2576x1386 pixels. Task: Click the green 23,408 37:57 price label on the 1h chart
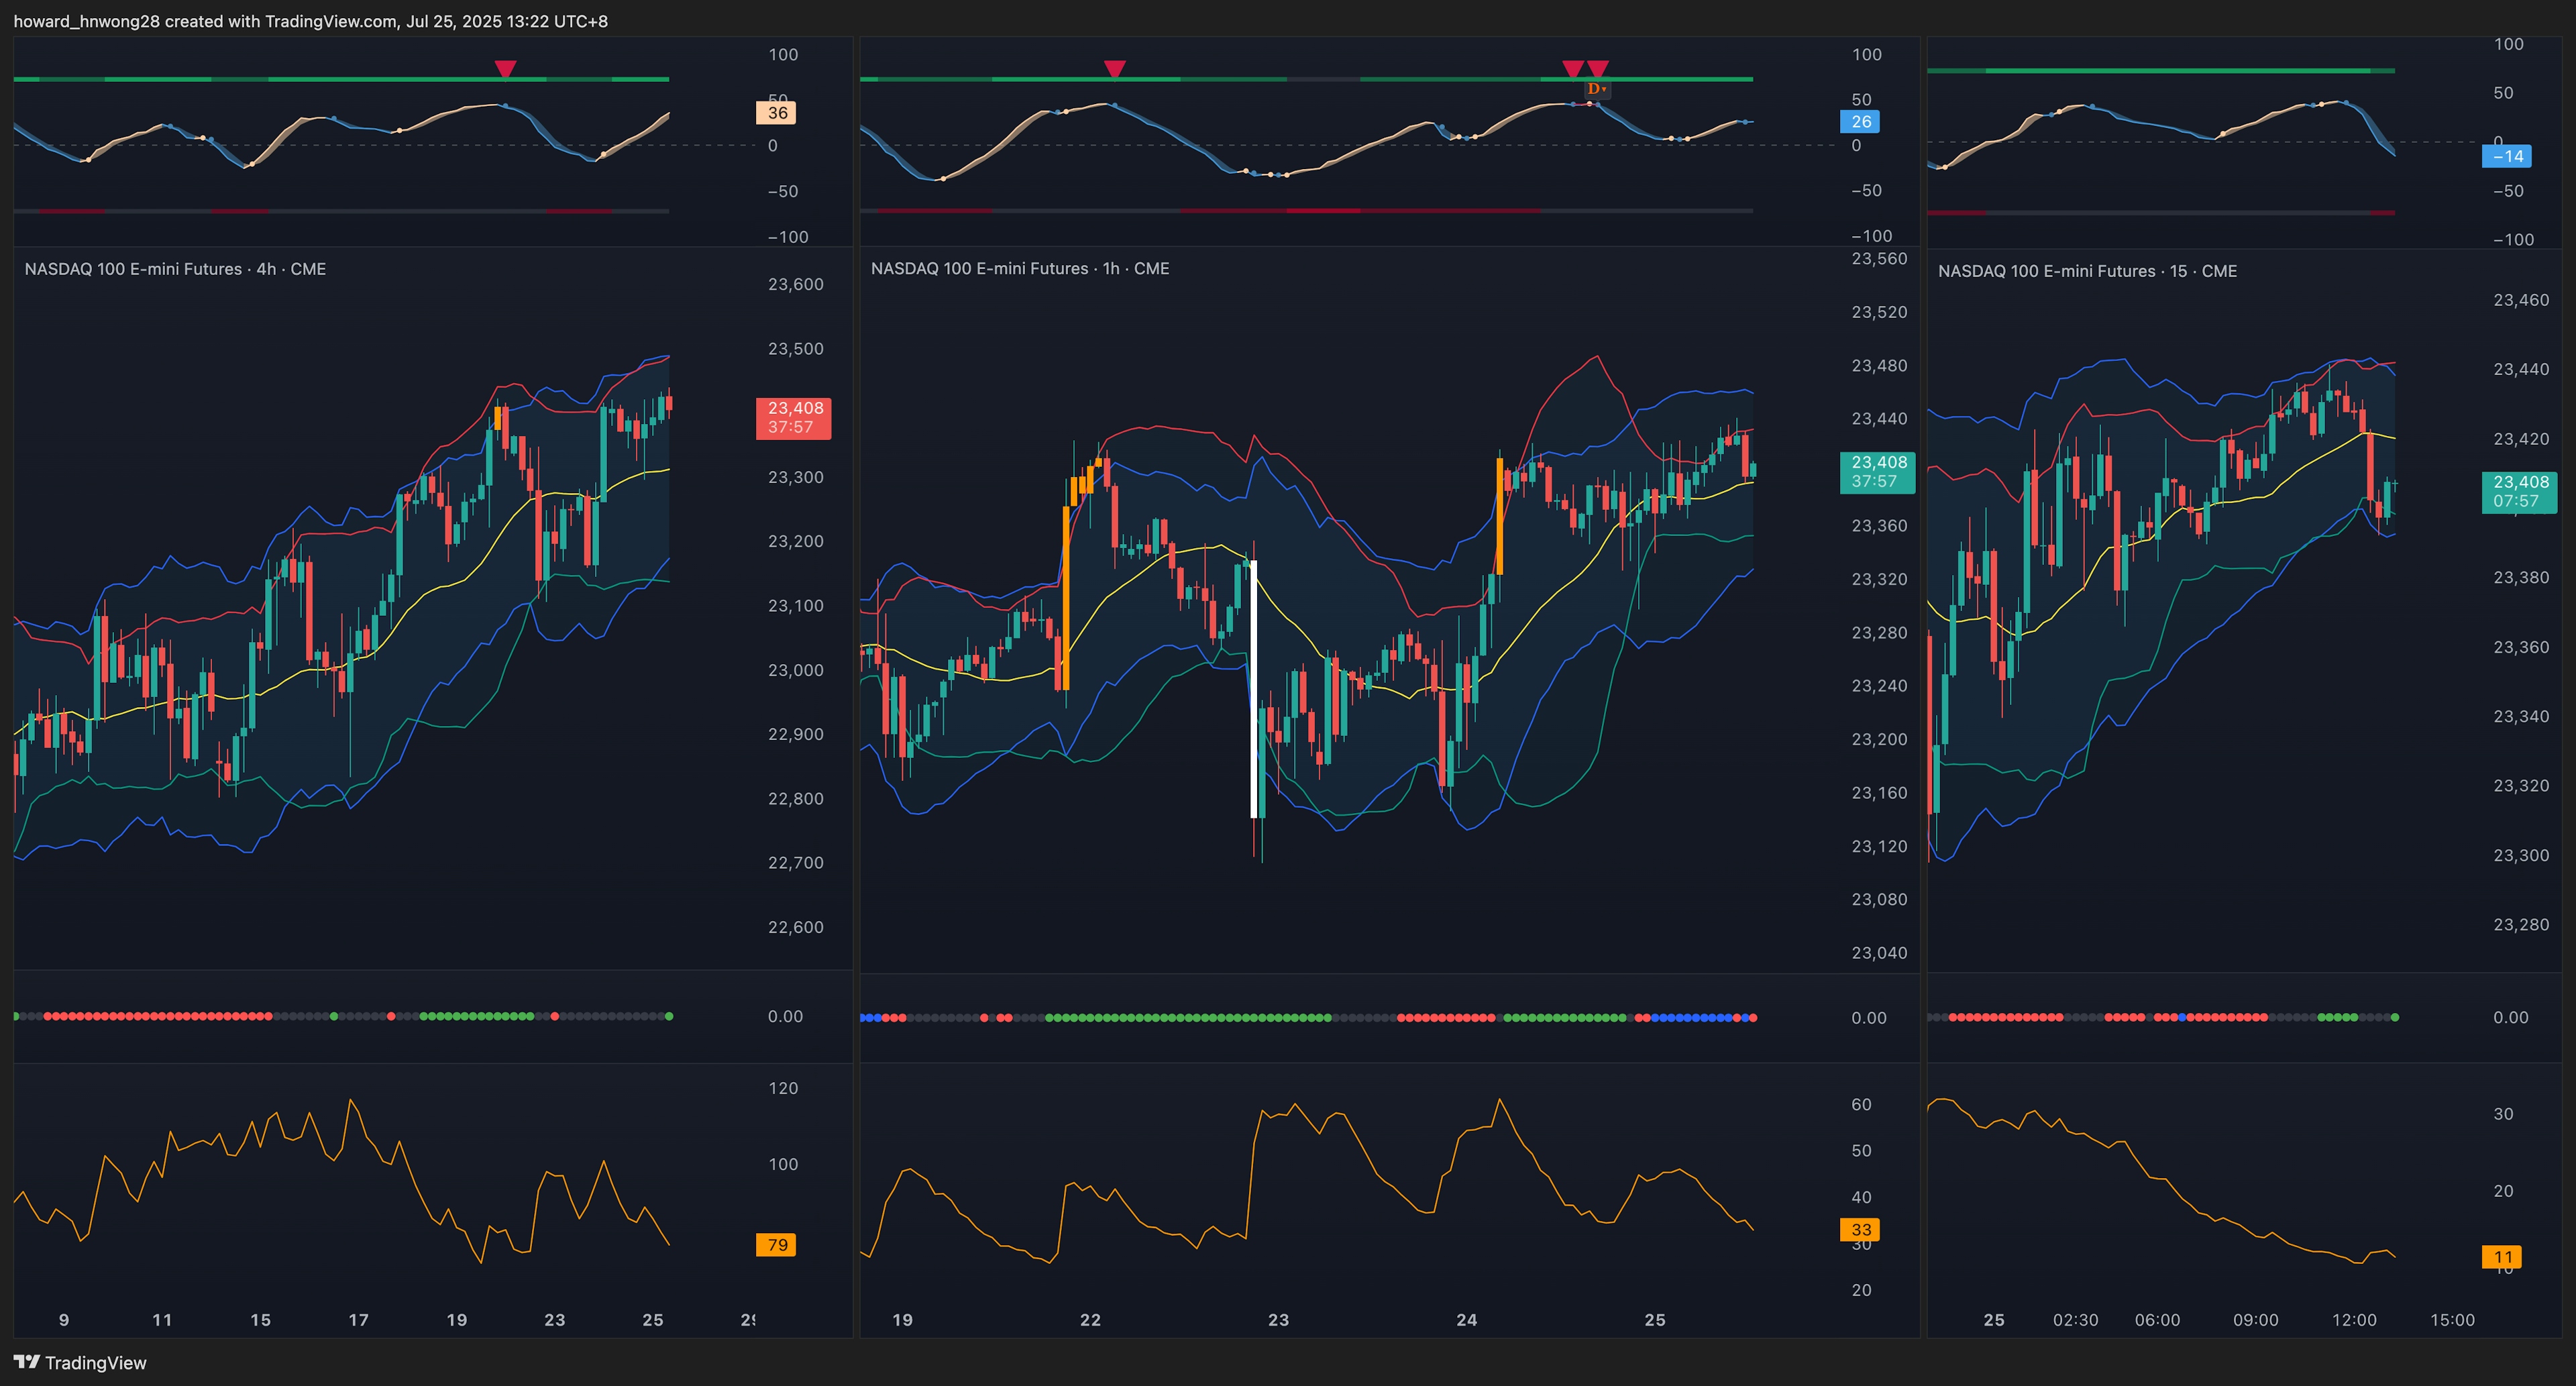click(x=1878, y=472)
